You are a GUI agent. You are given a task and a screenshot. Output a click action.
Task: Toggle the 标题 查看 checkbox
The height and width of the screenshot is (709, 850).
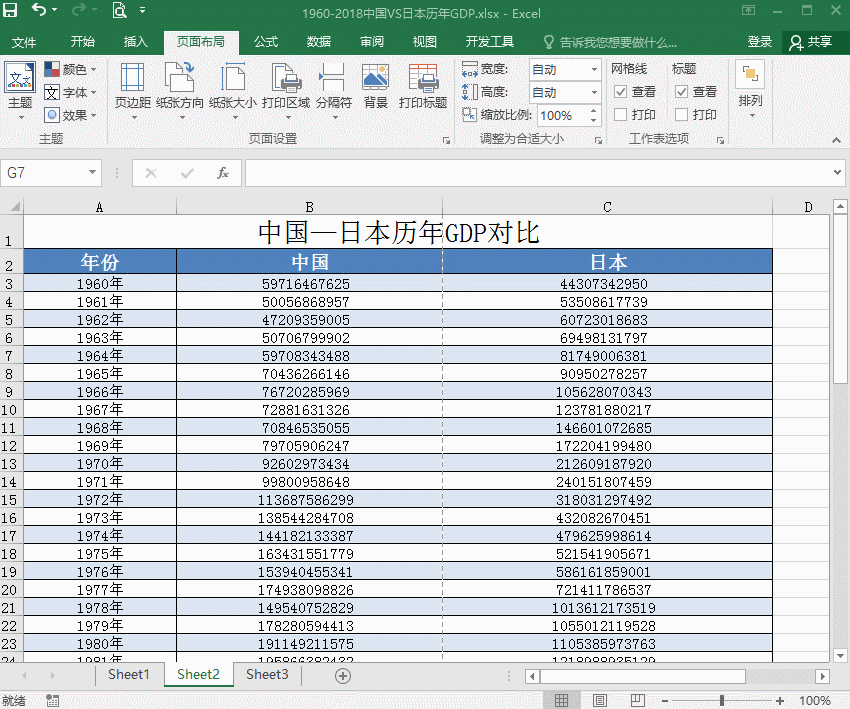[x=682, y=92]
